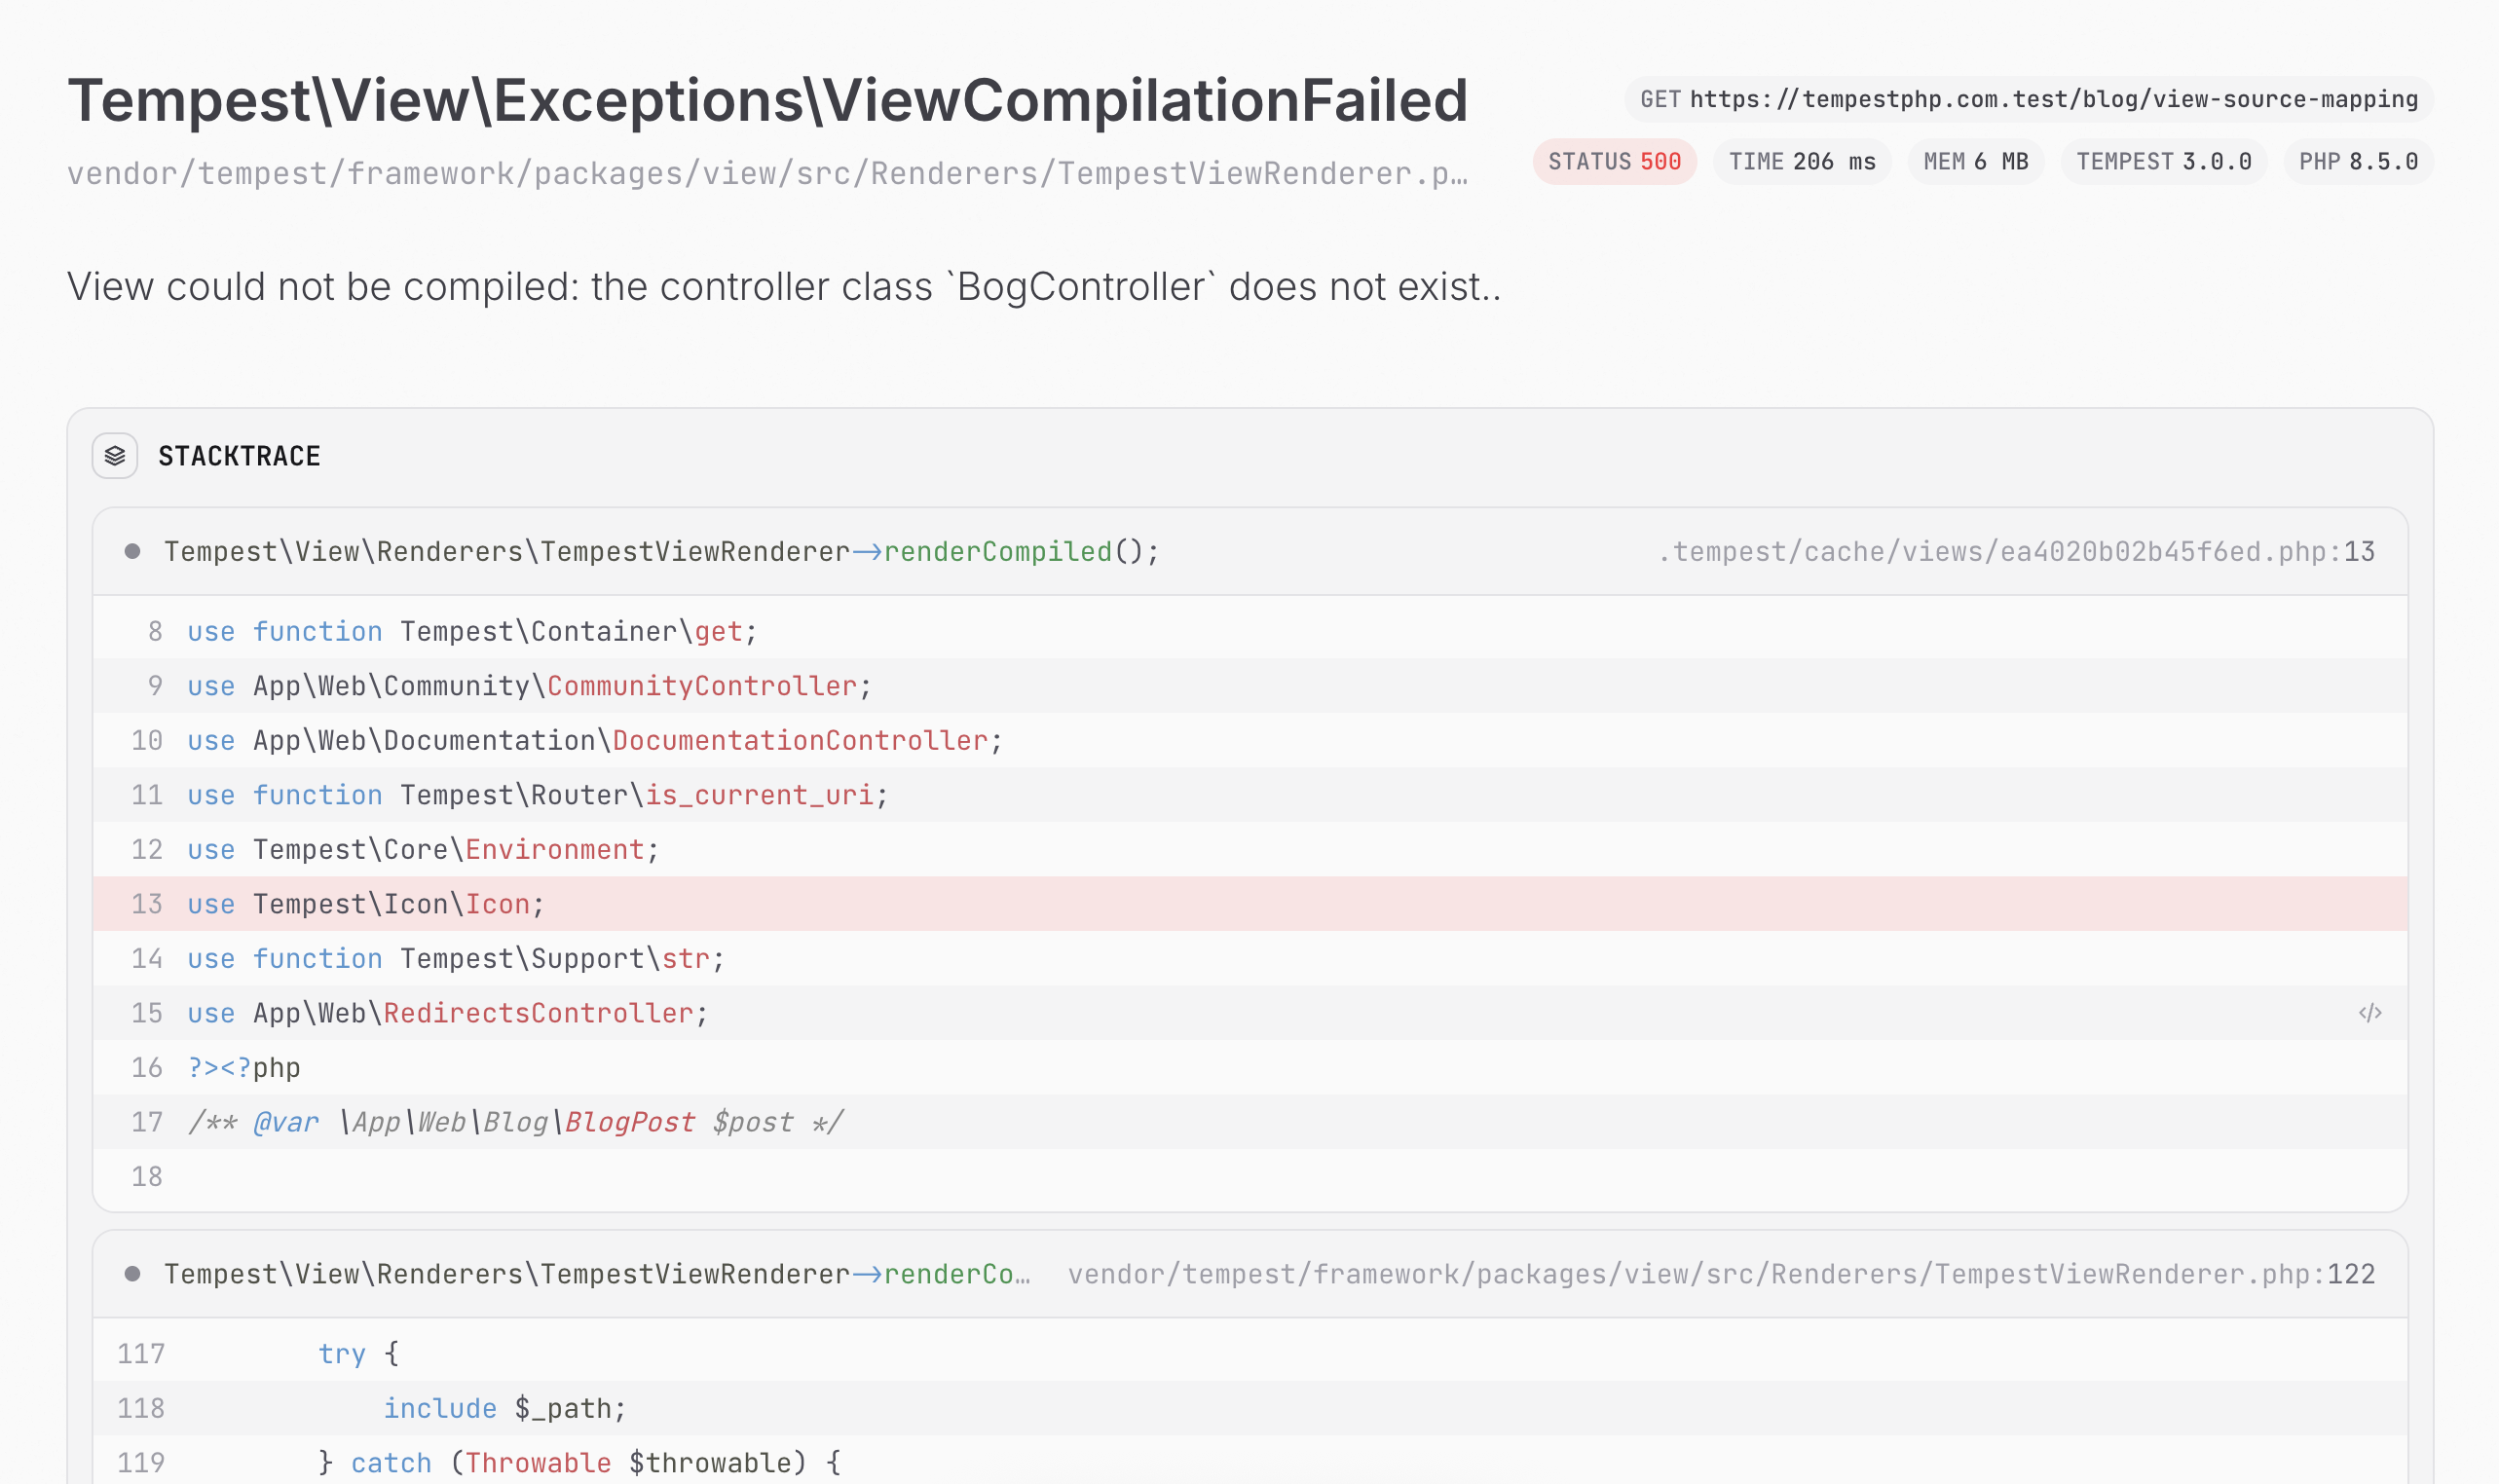Click the dot beside first renderCompiled frame
Screen dimensions: 2499x1484
coord(132,551)
